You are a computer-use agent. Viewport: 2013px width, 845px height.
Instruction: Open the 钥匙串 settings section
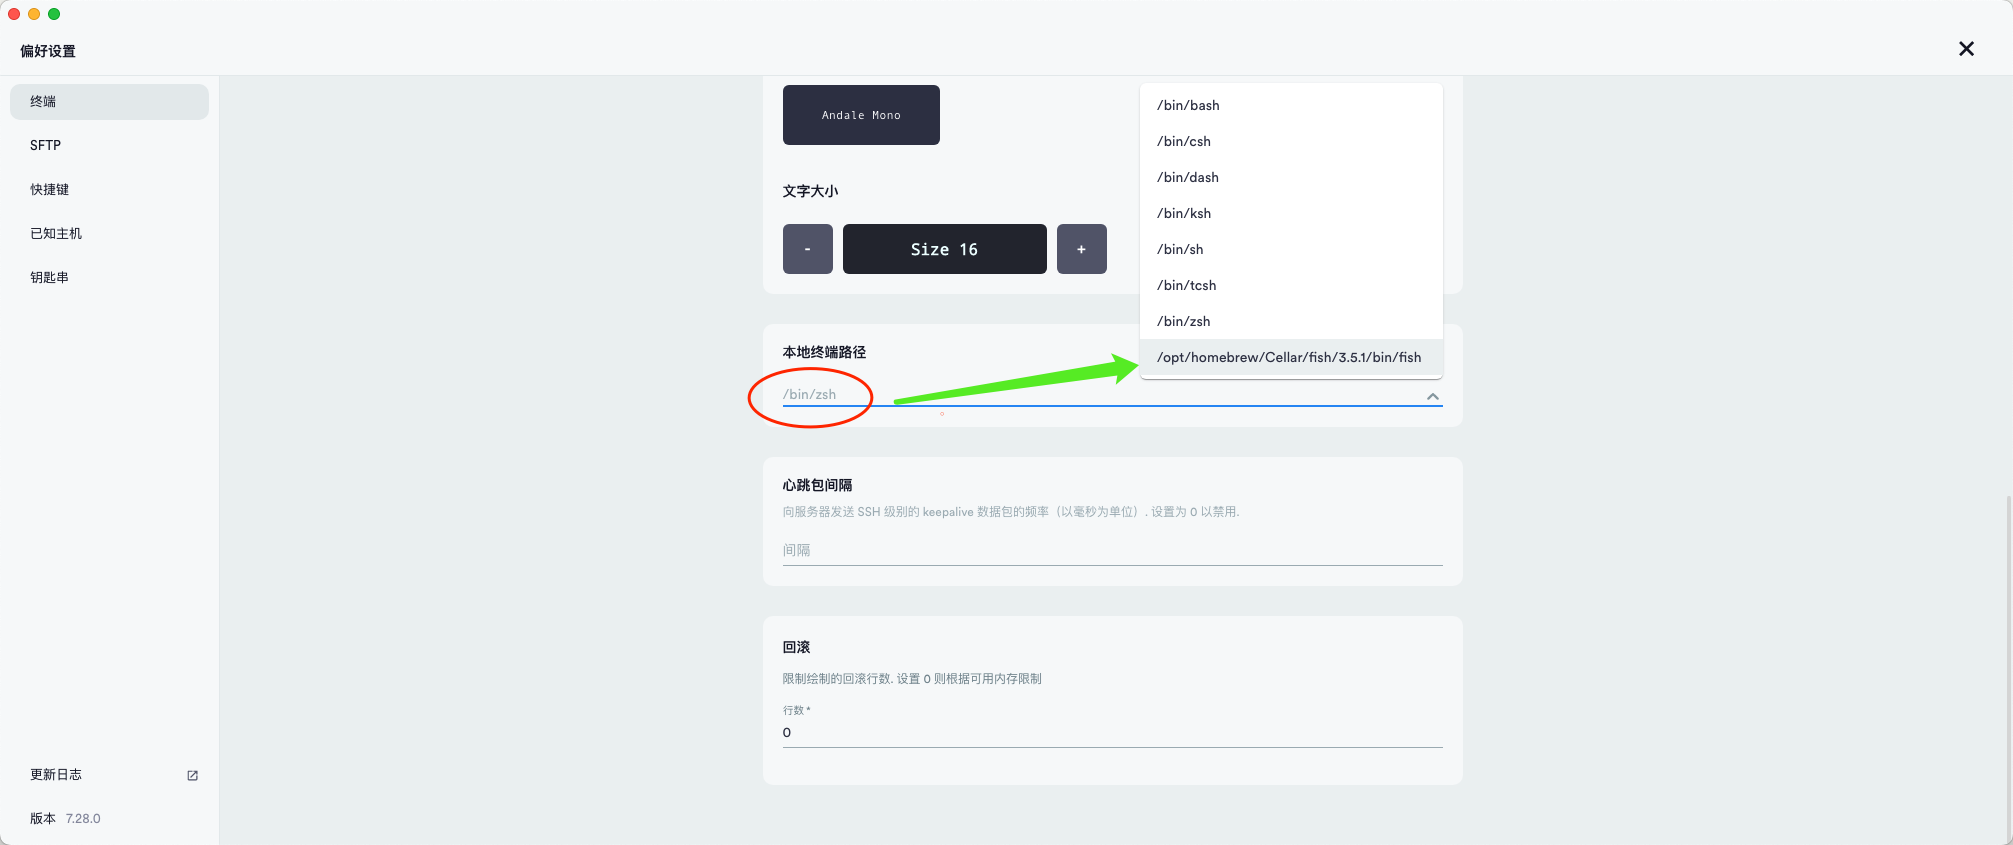(x=109, y=277)
